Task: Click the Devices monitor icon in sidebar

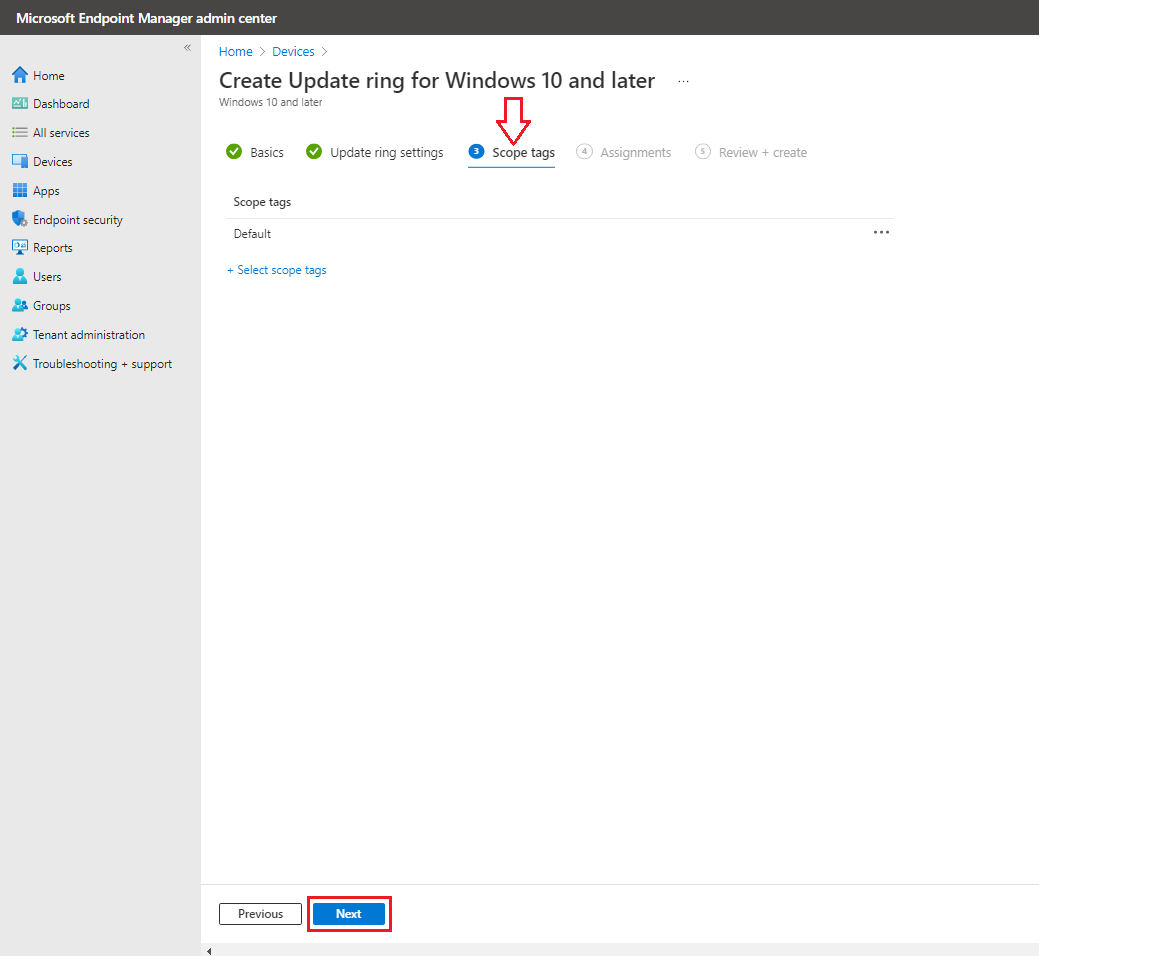Action: [x=20, y=162]
